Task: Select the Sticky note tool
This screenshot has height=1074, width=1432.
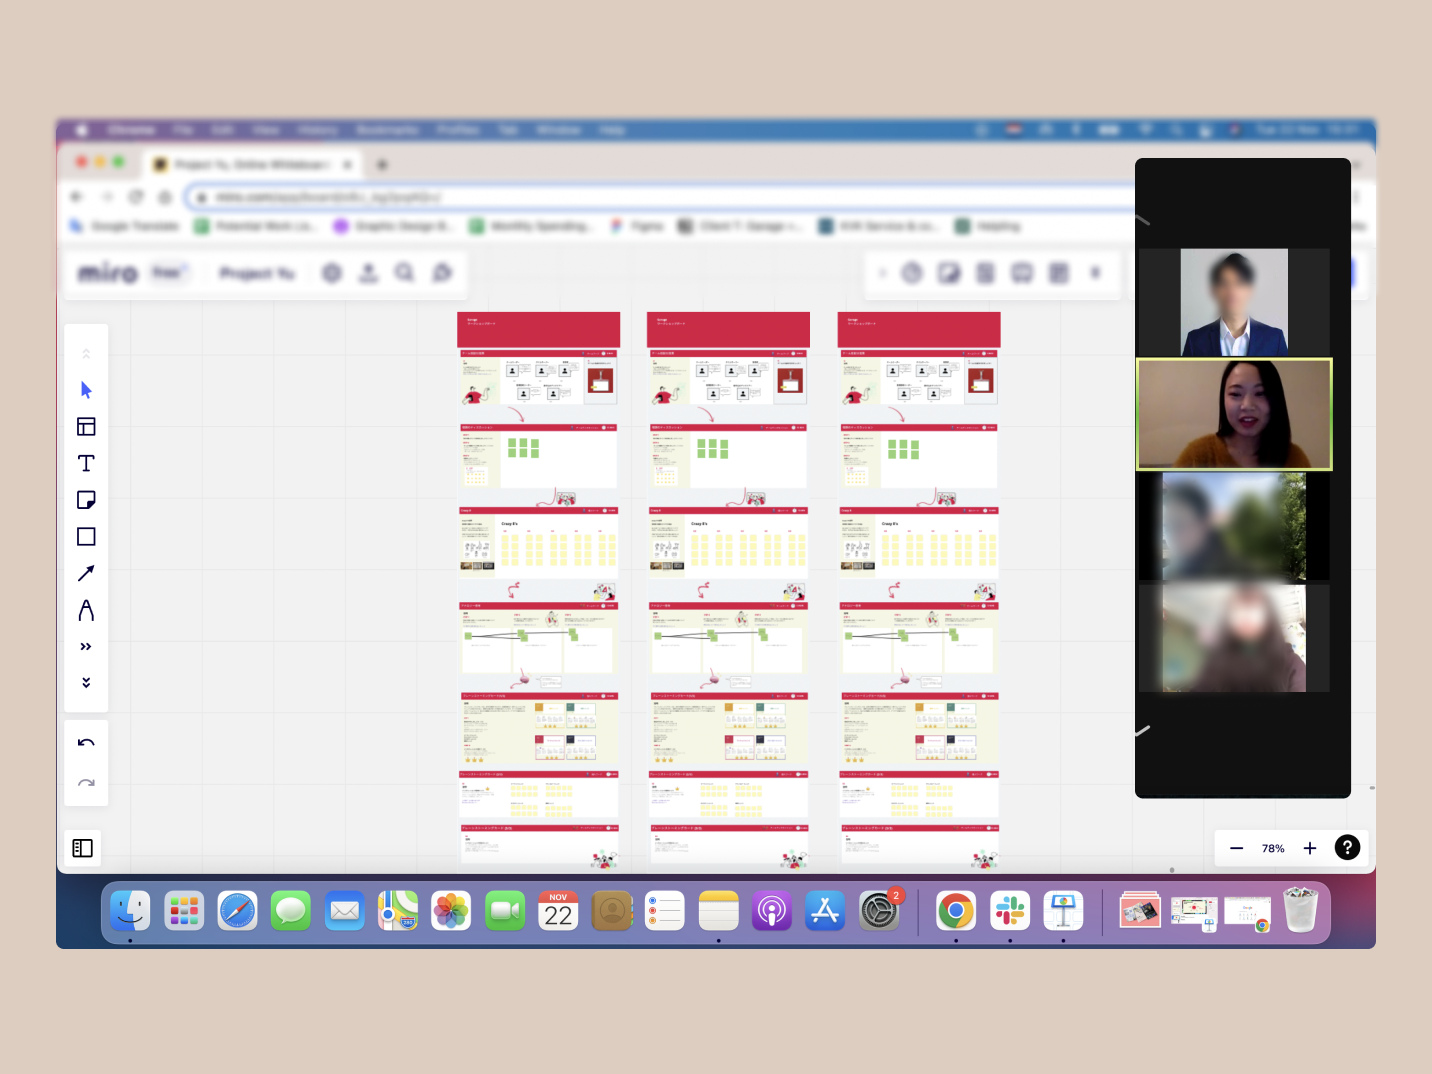Action: coord(86,500)
